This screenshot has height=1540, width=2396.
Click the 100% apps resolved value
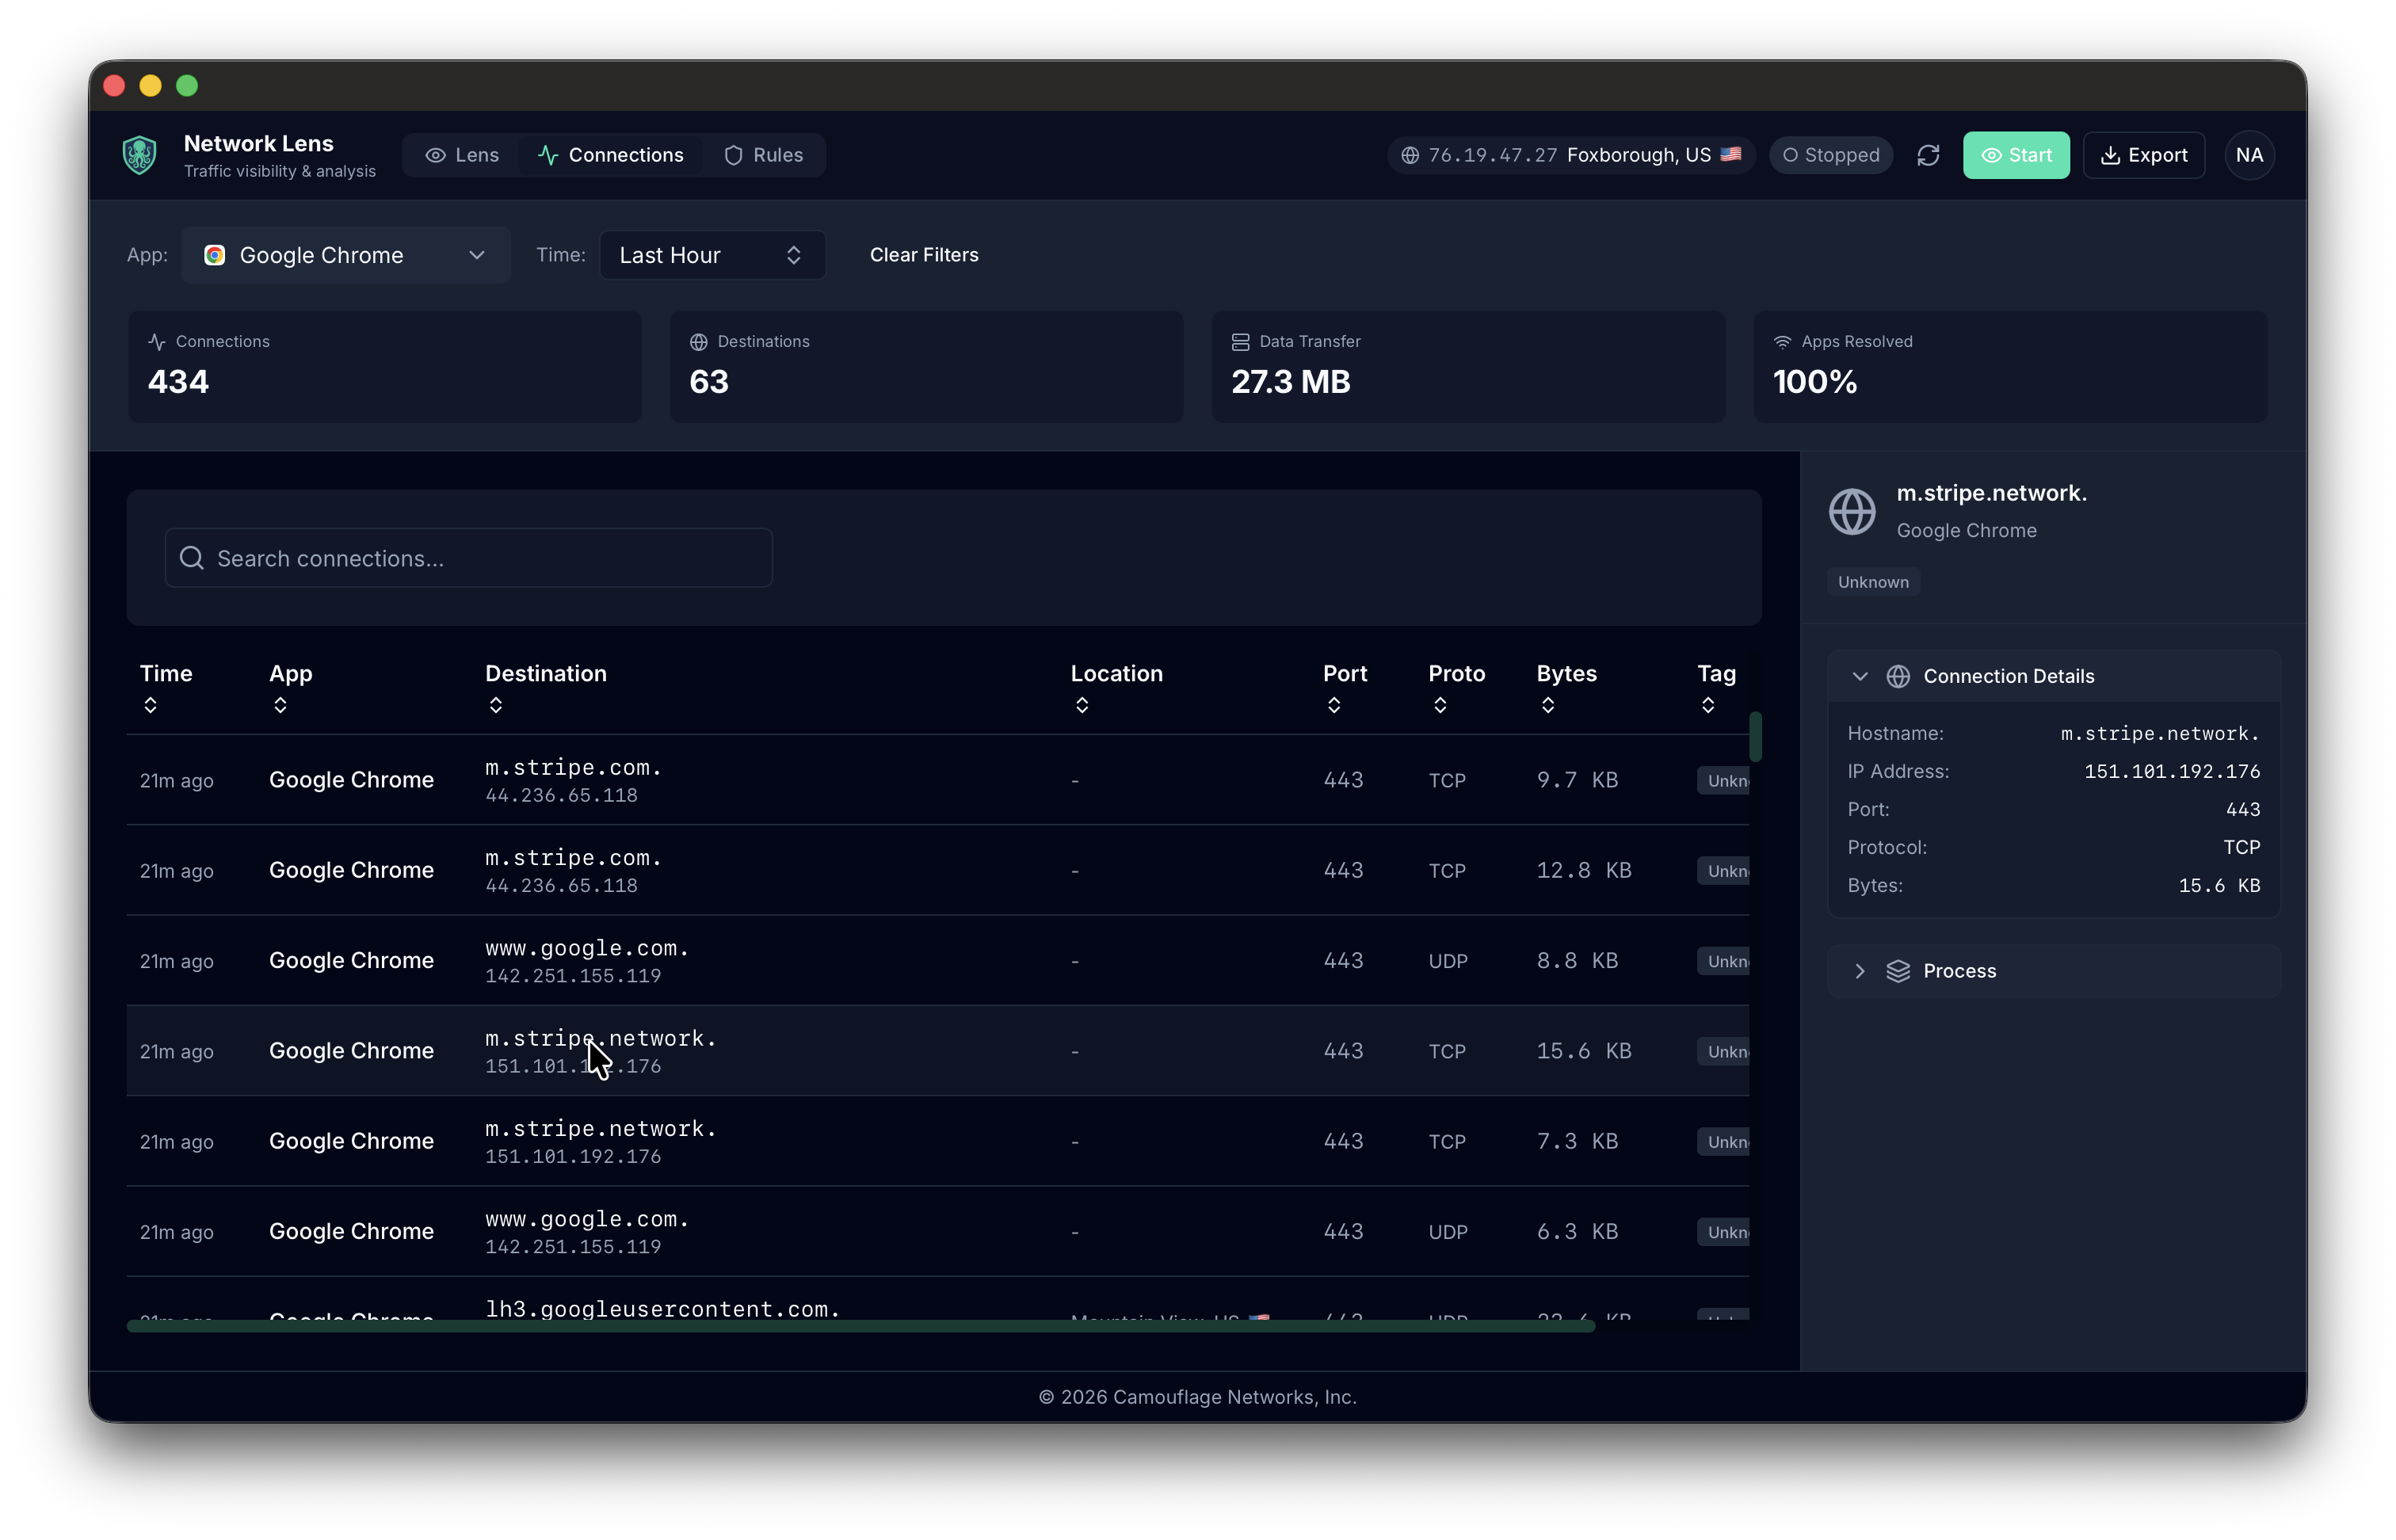pos(1815,382)
